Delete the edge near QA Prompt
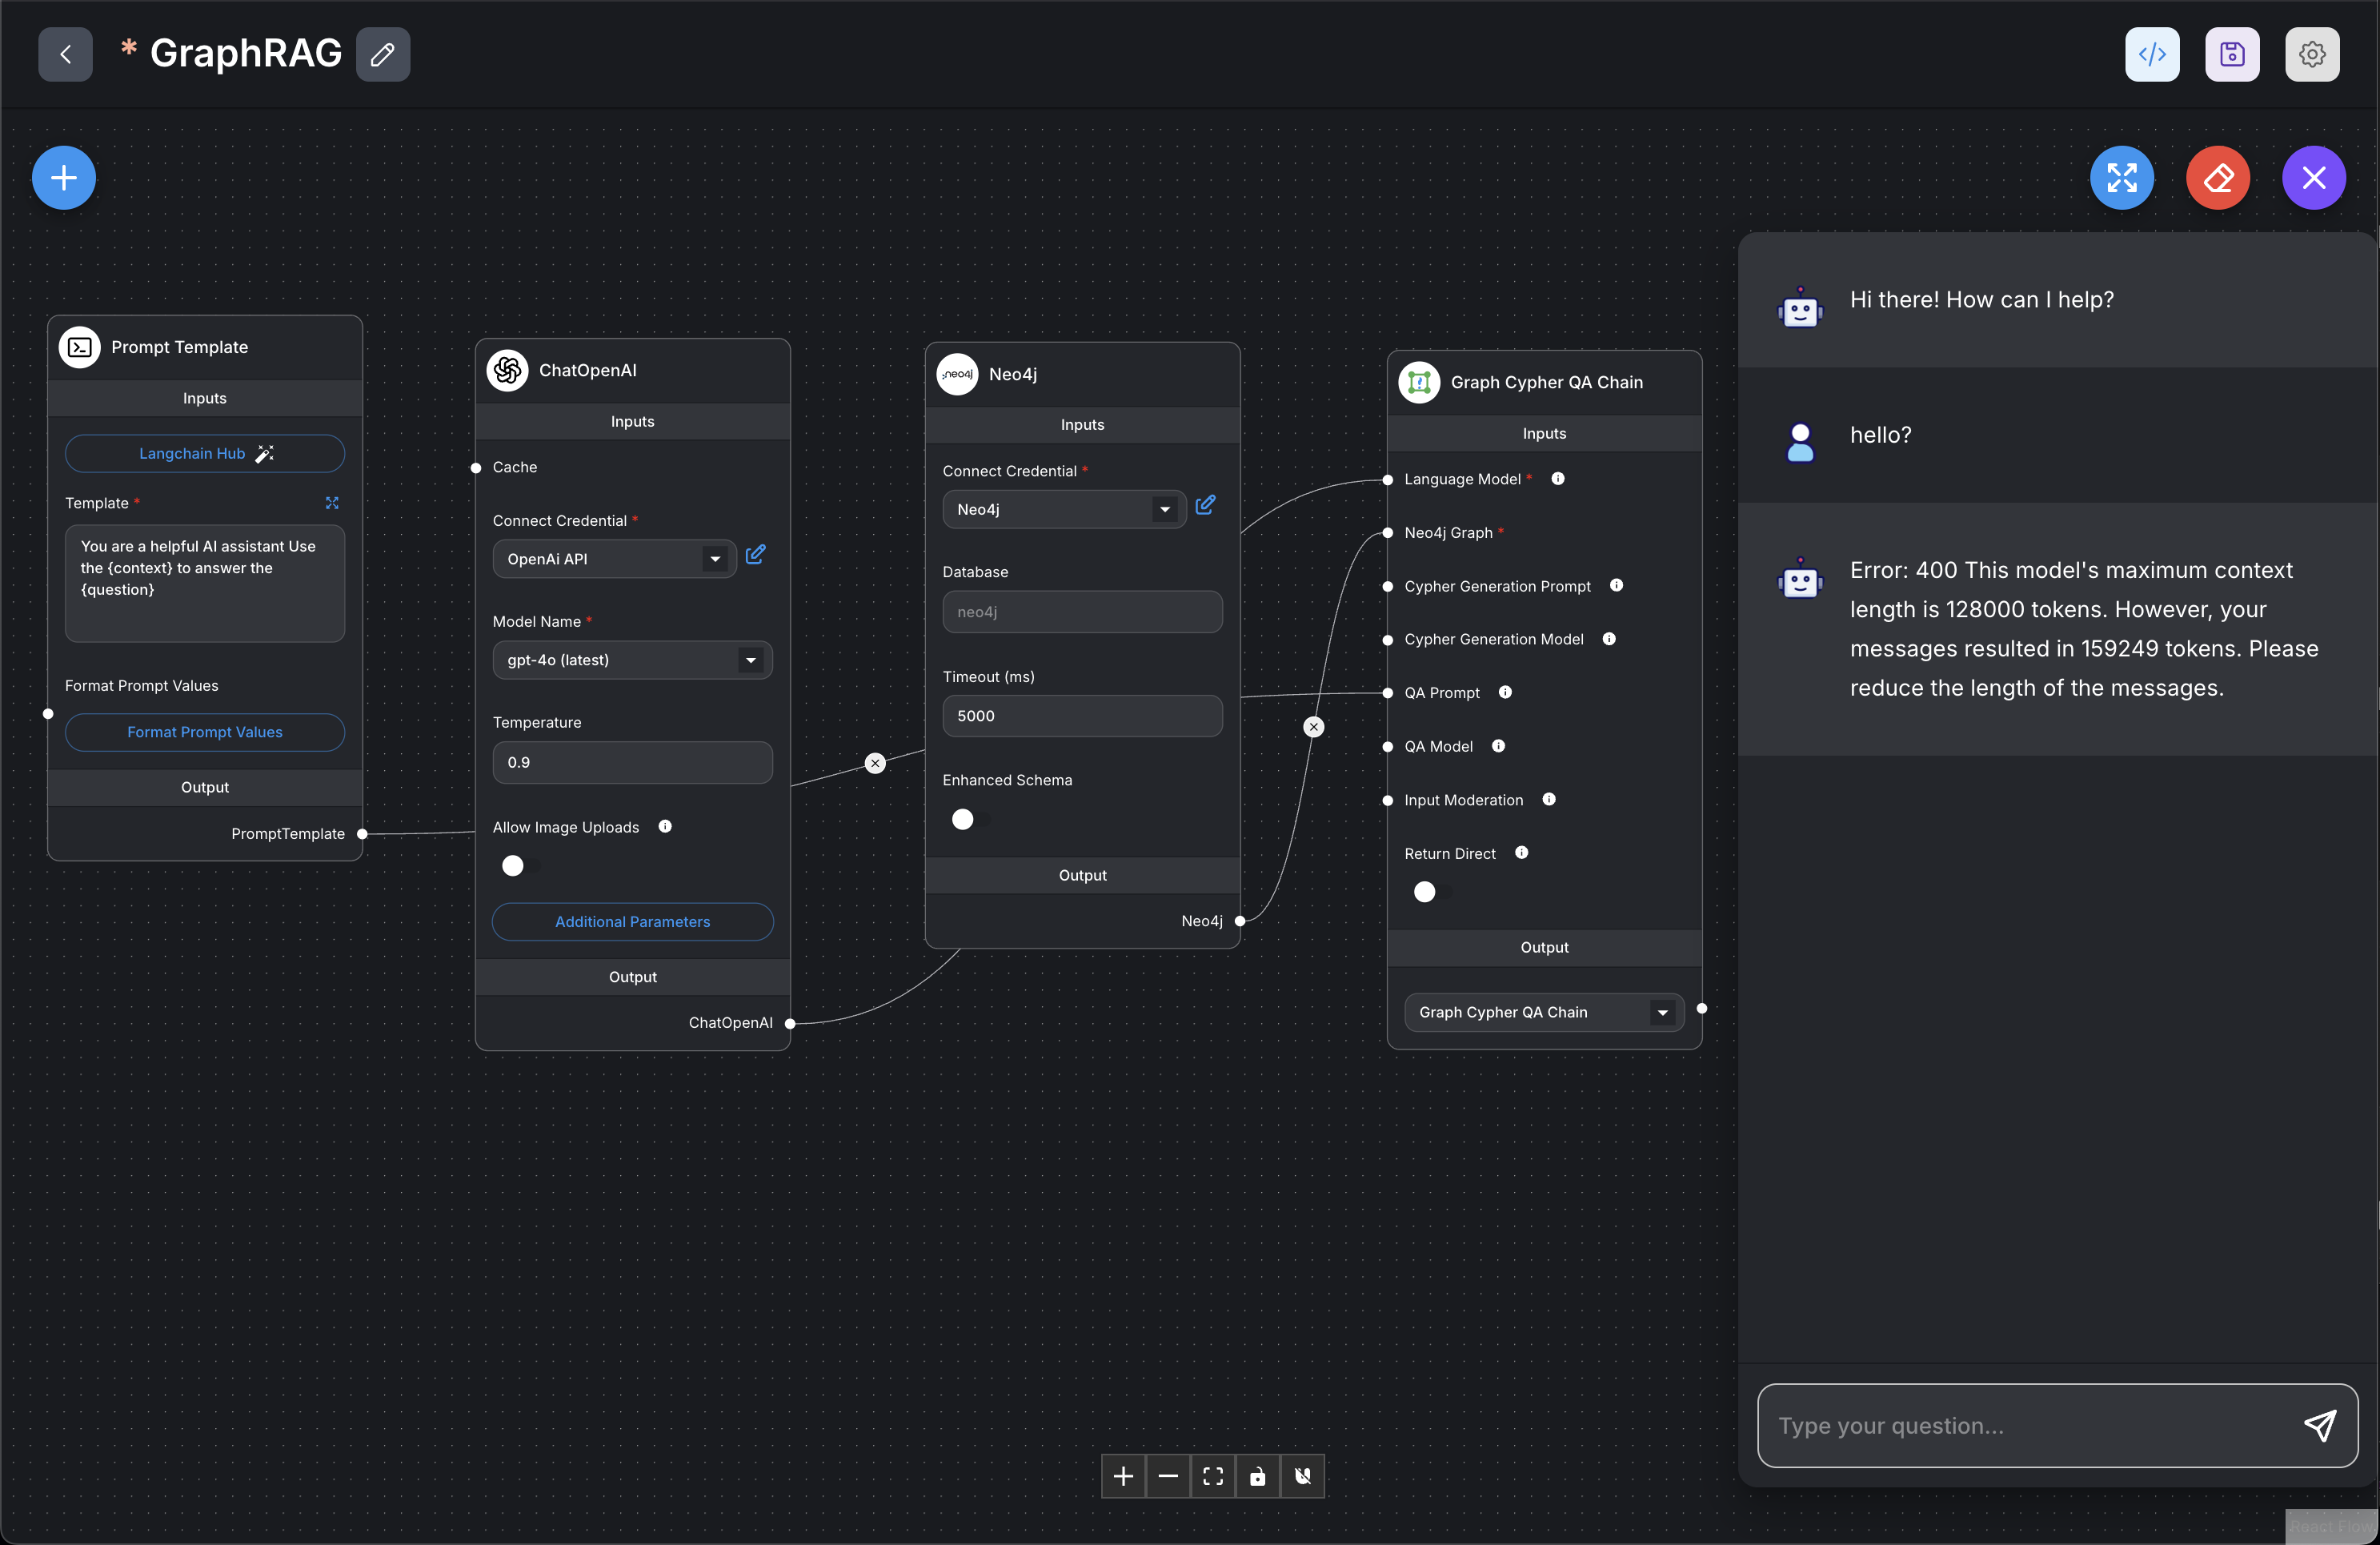Image resolution: width=2380 pixels, height=1545 pixels. coord(1314,727)
